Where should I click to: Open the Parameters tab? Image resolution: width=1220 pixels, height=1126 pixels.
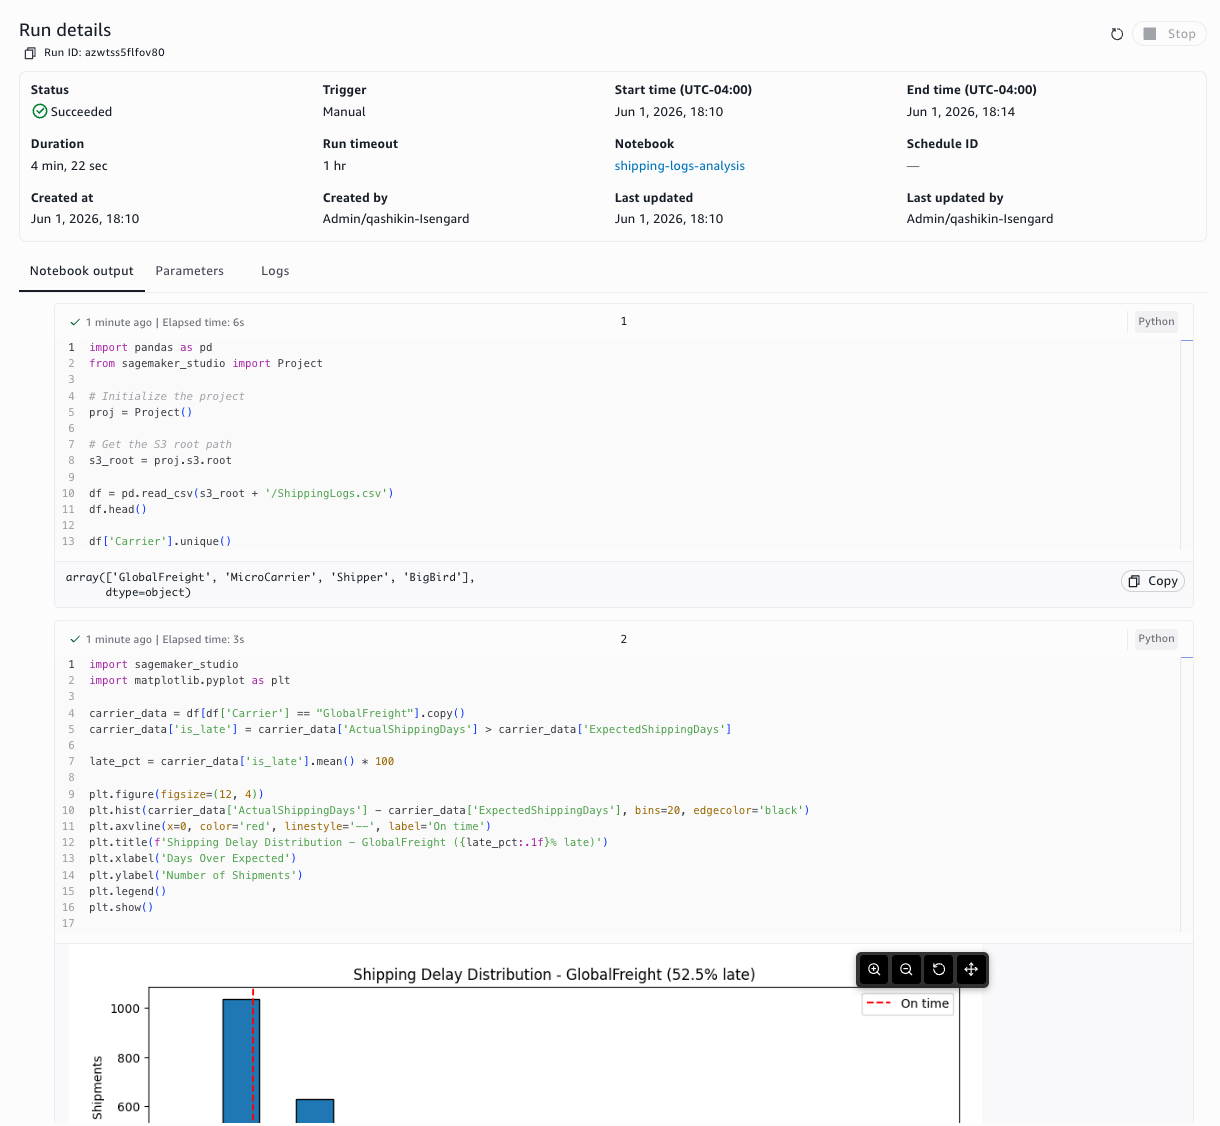tap(190, 271)
